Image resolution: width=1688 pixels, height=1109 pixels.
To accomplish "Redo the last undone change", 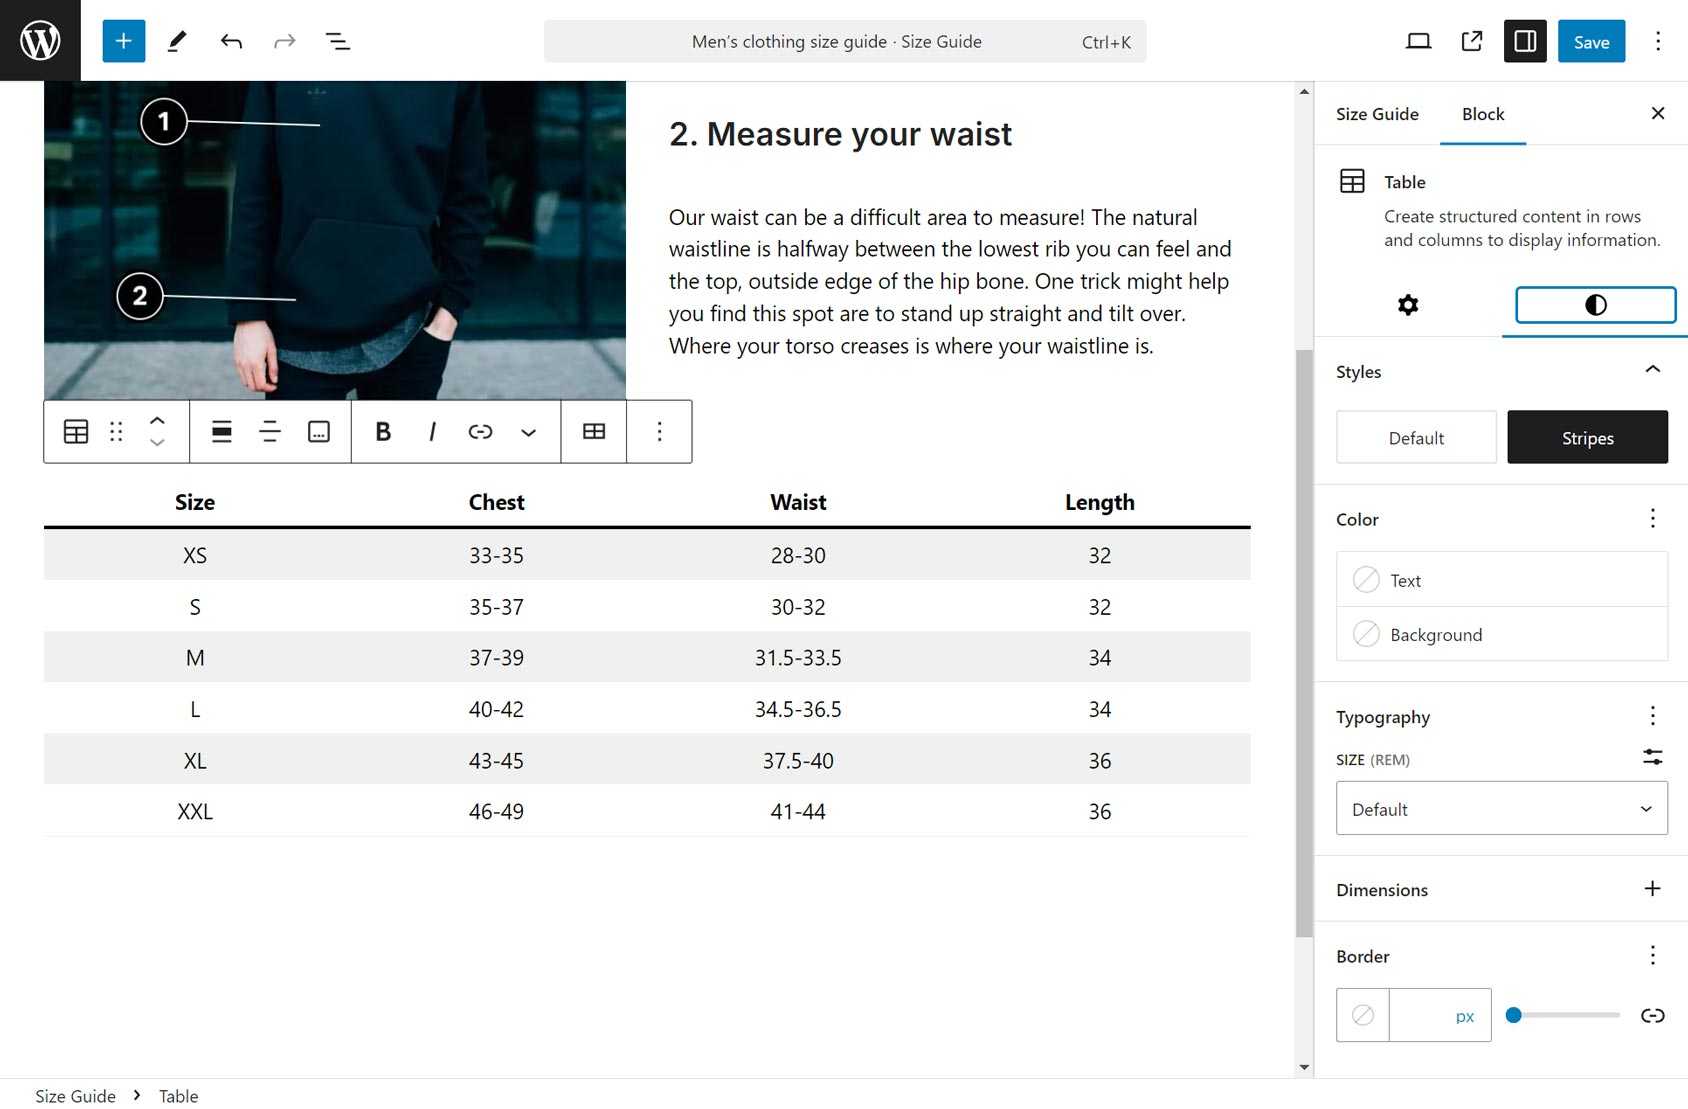I will click(285, 41).
